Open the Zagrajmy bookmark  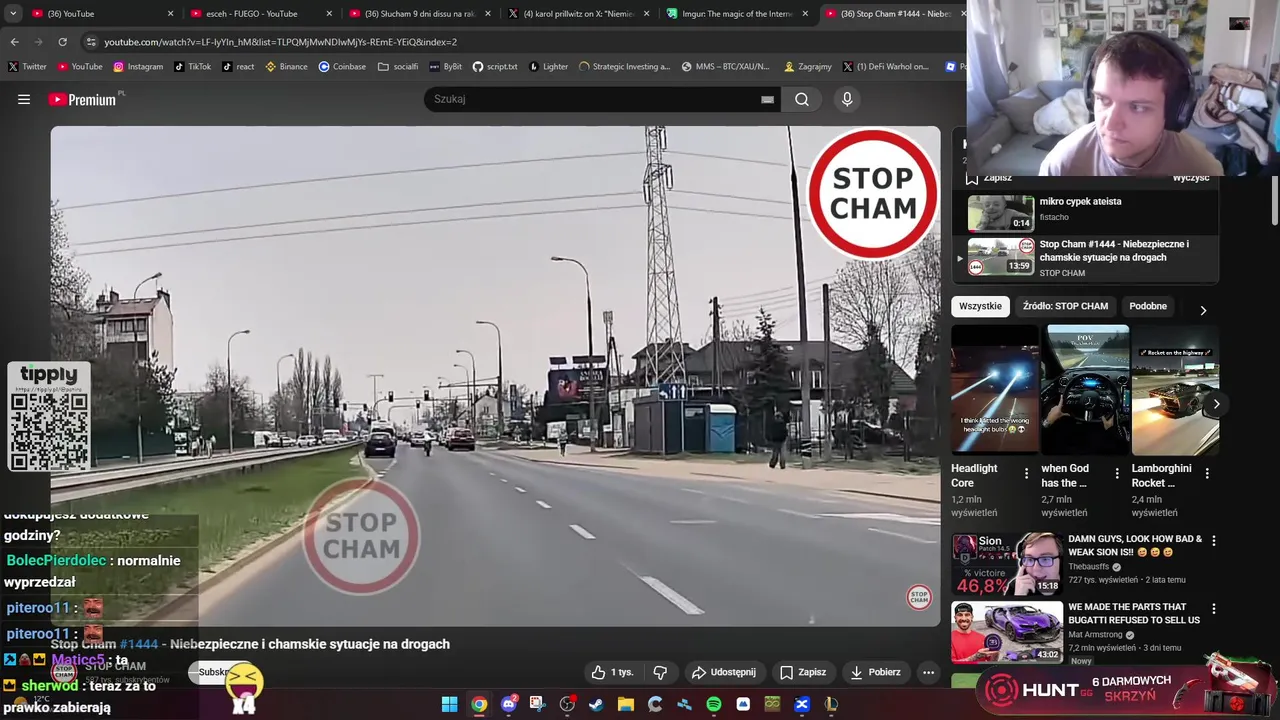pyautogui.click(x=808, y=67)
